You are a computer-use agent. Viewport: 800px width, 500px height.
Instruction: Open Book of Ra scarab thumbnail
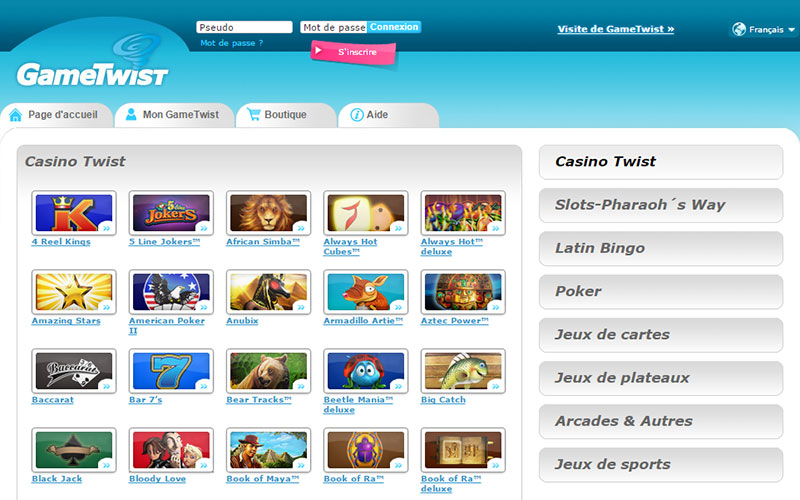coord(366,450)
